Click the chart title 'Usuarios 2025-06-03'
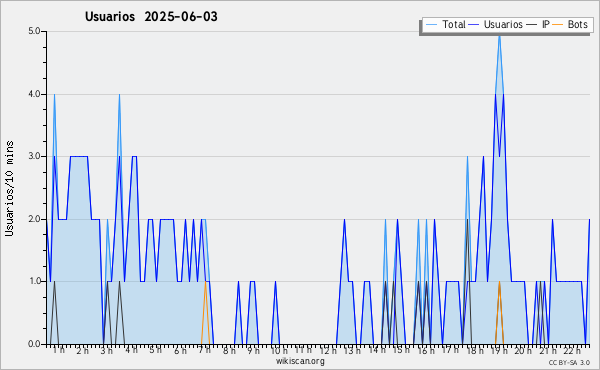This screenshot has height=370, width=600. 151,17
